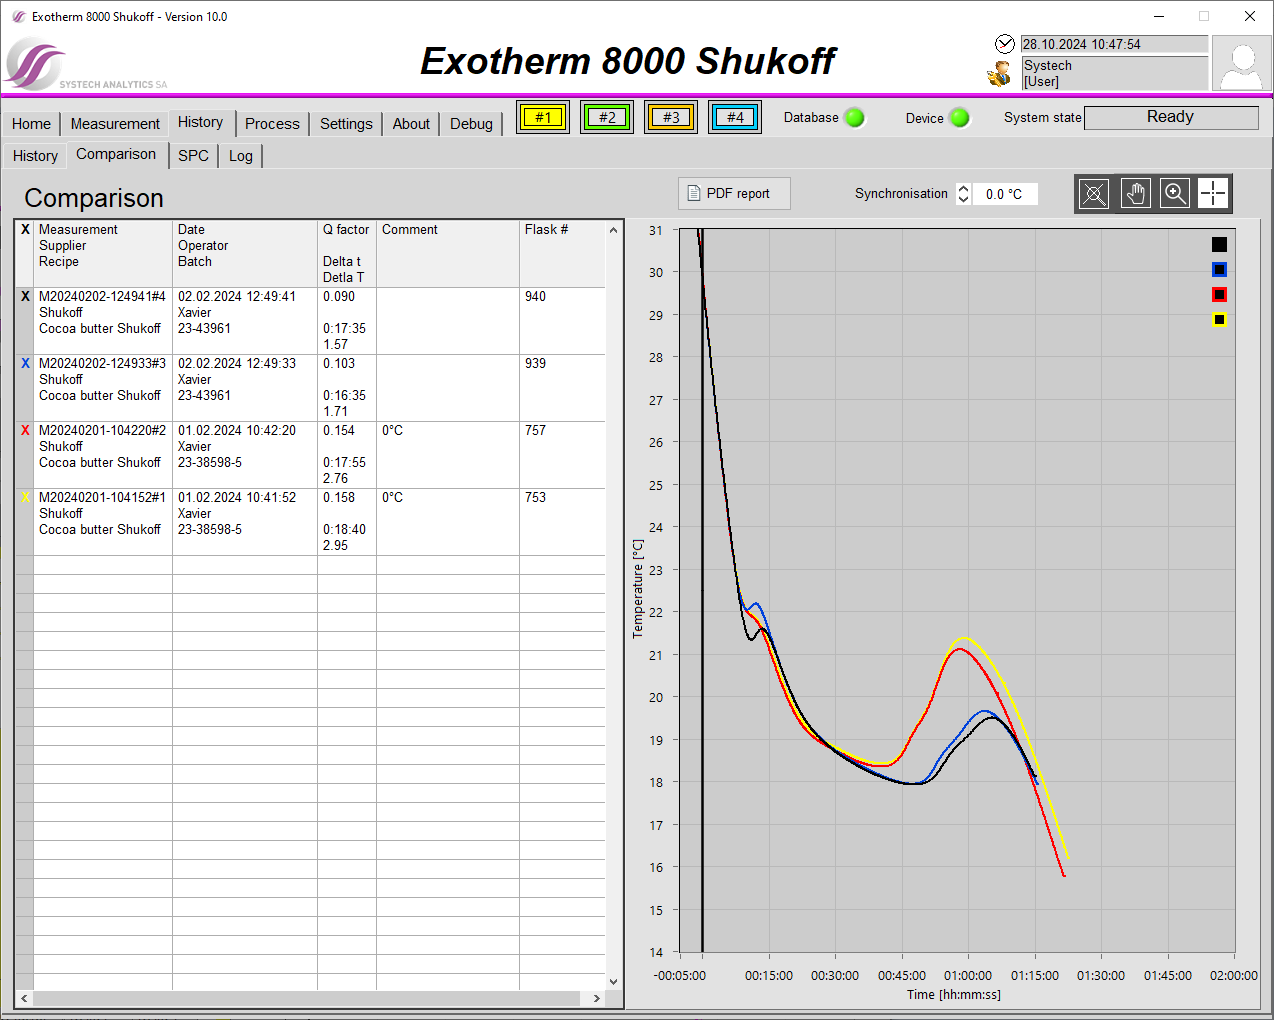The image size is (1274, 1020).
Task: Select the Comparison sub-tab
Action: coord(116,154)
